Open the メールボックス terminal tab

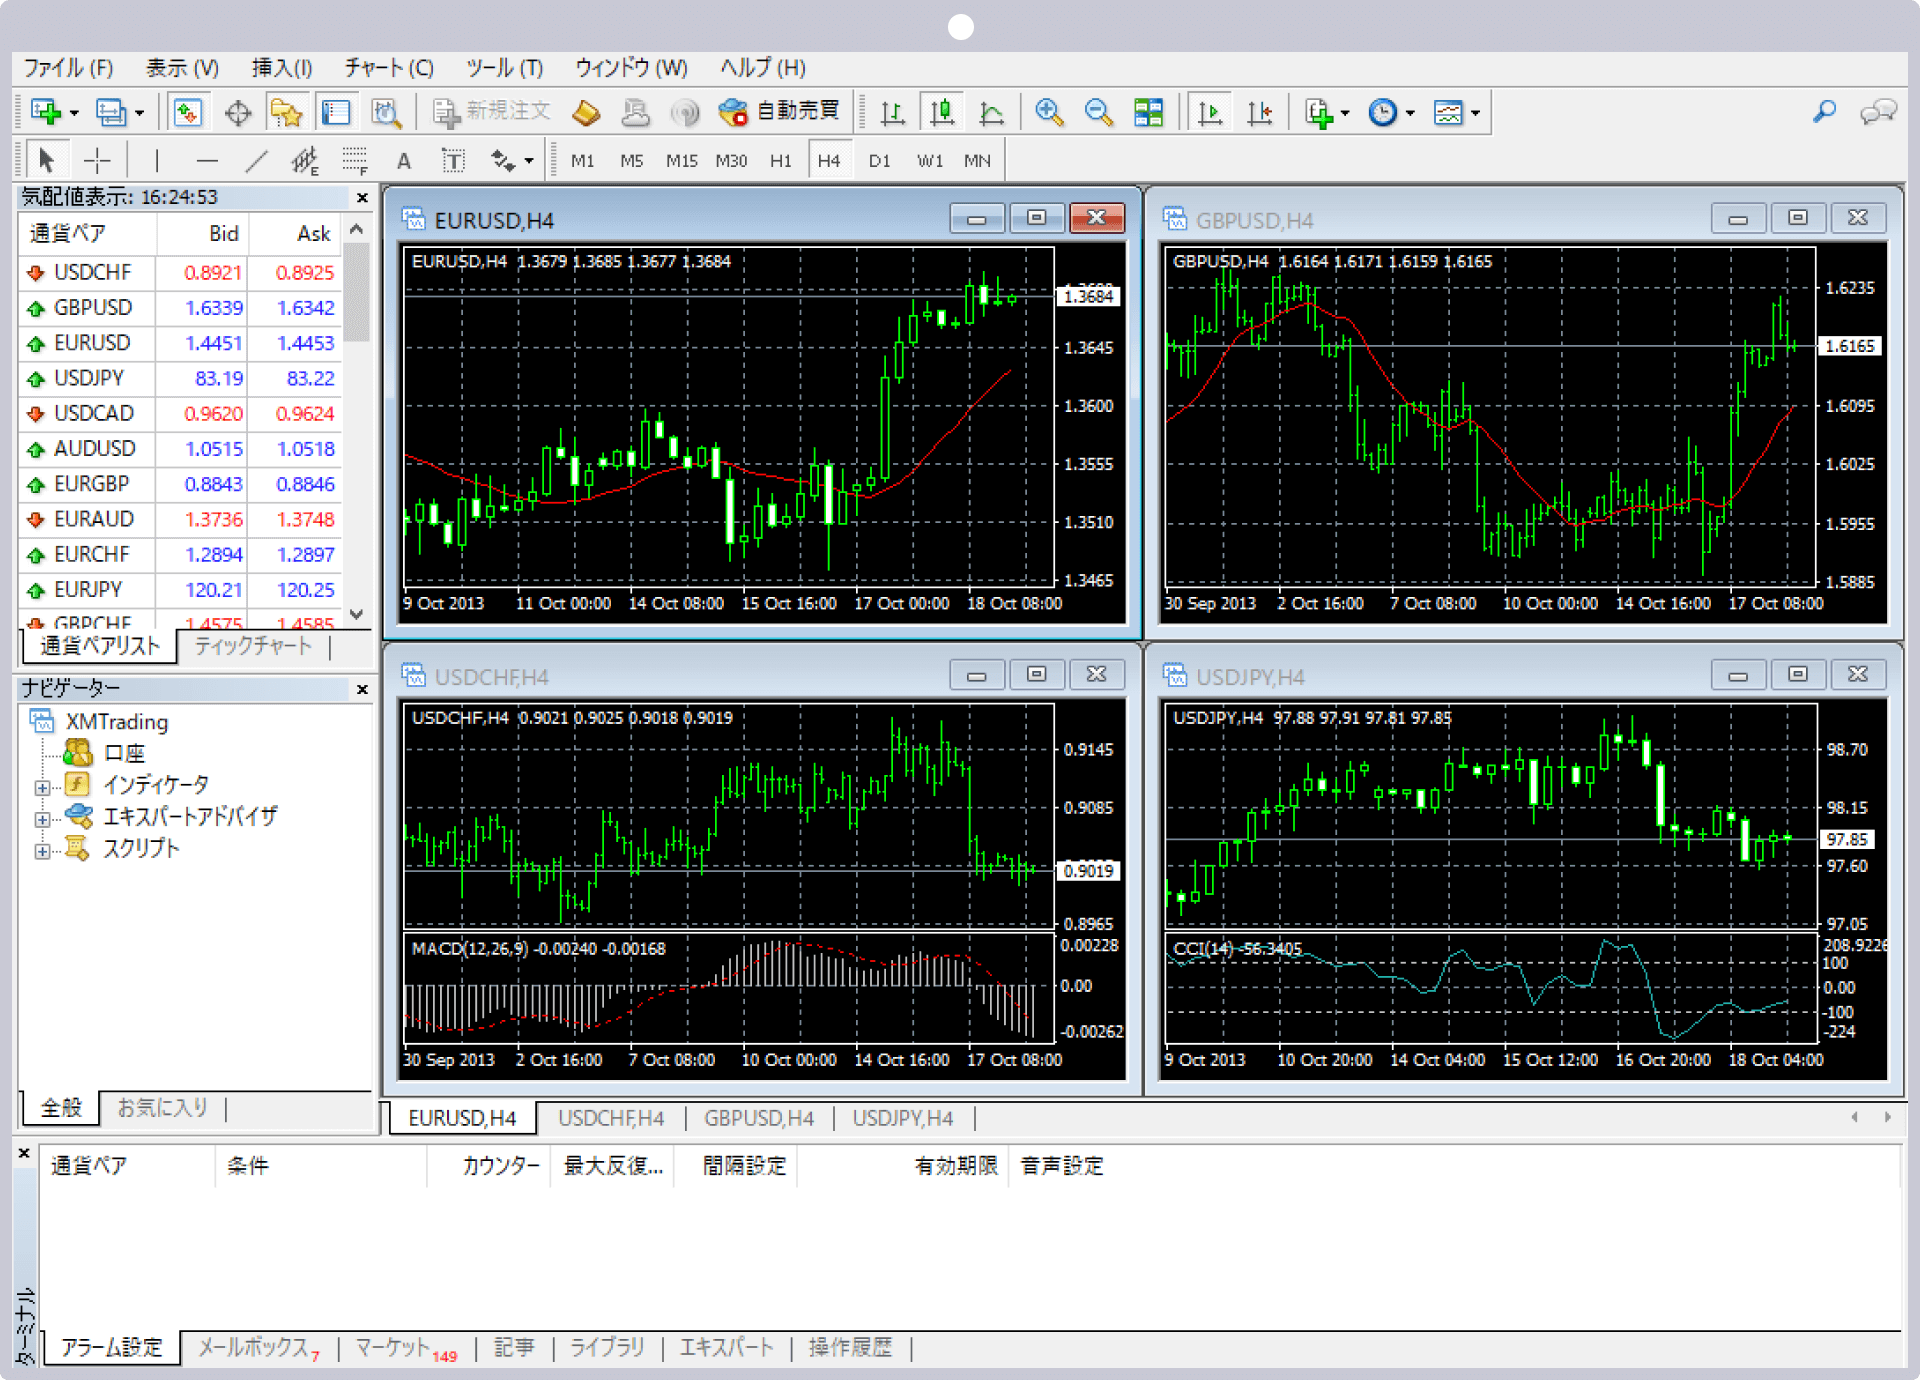258,1348
